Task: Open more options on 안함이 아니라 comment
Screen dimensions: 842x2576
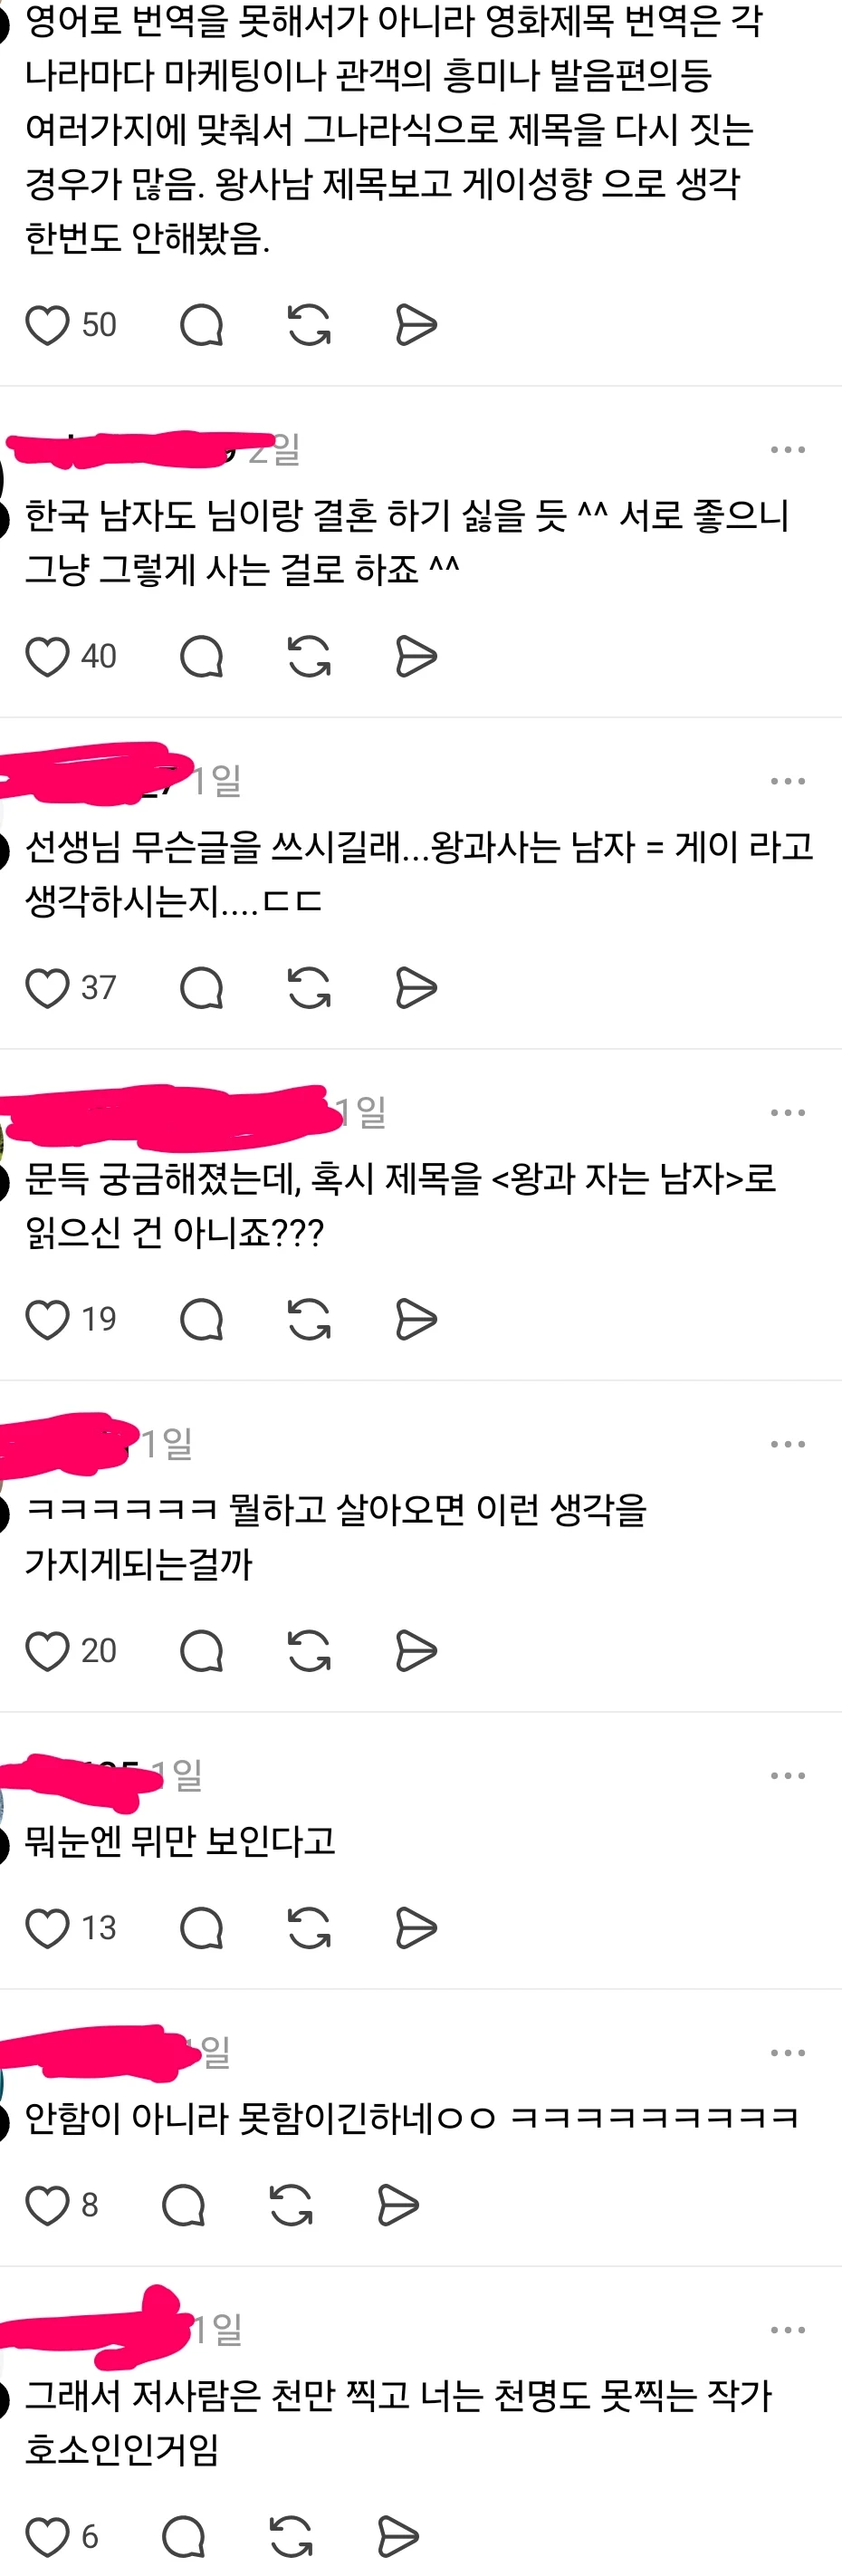Action: [x=788, y=2053]
